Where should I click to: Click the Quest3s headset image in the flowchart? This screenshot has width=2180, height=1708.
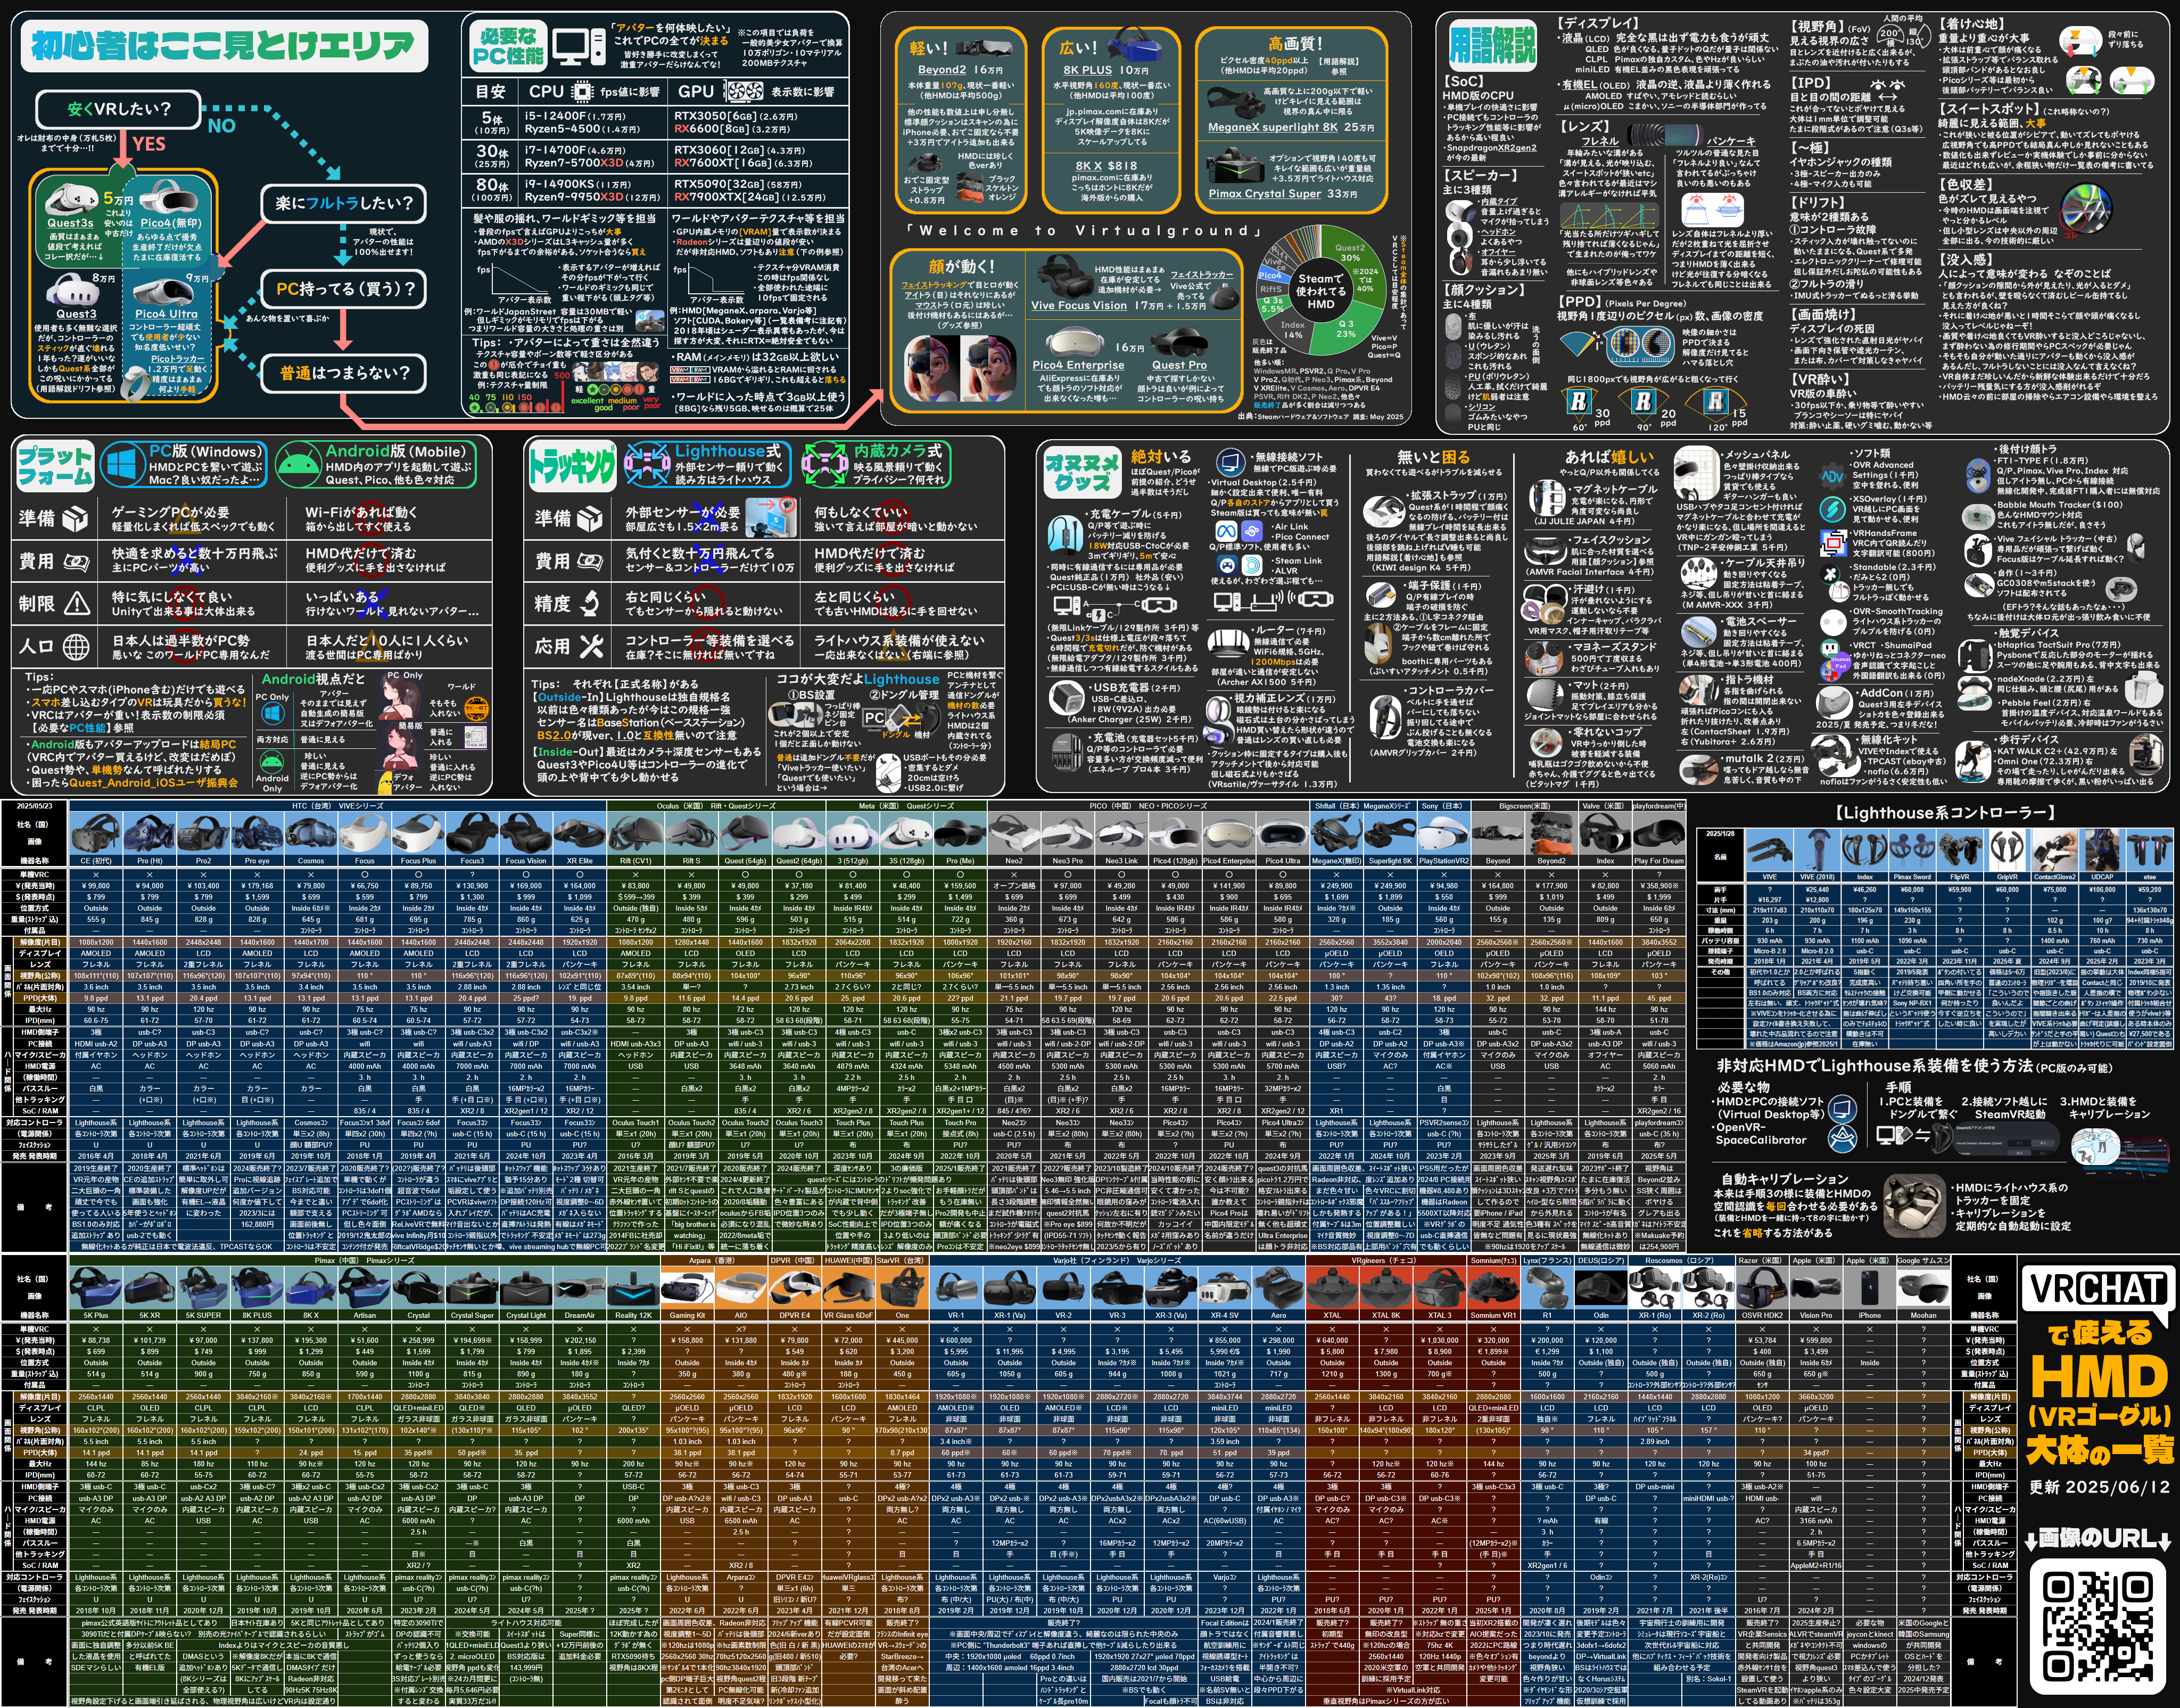(x=71, y=198)
